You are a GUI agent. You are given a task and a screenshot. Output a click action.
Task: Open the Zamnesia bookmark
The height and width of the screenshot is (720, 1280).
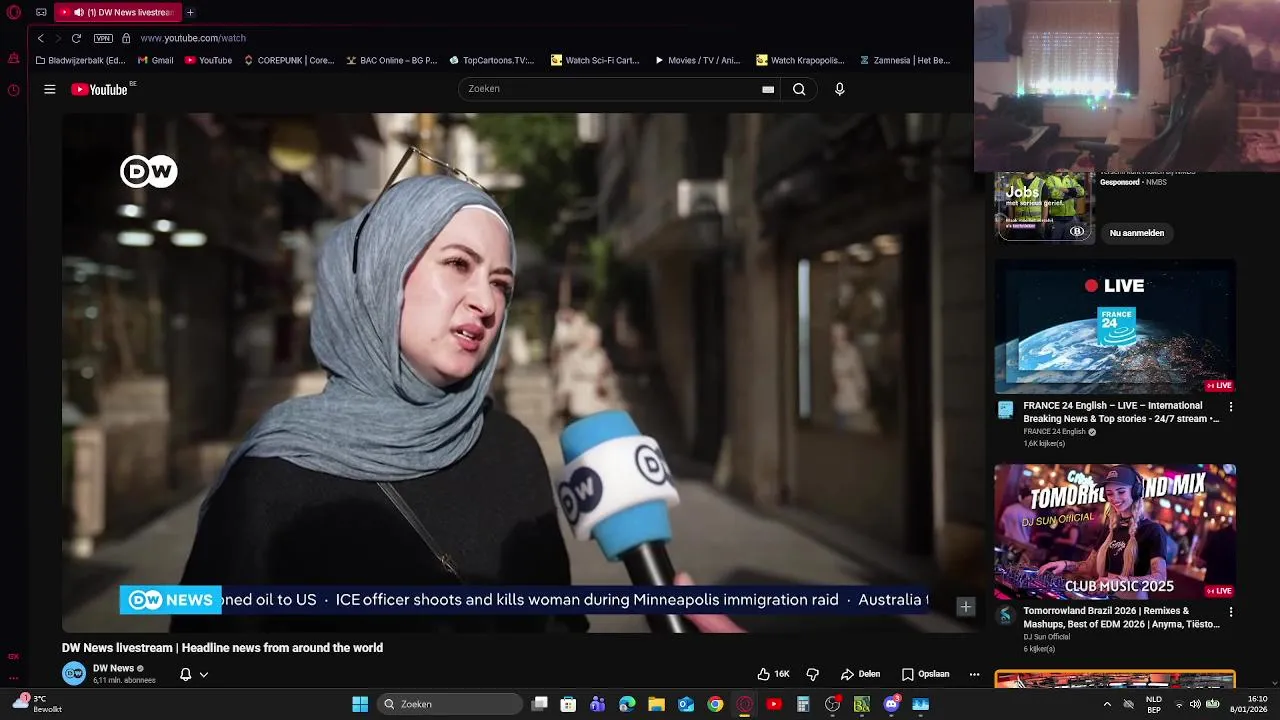(x=905, y=60)
